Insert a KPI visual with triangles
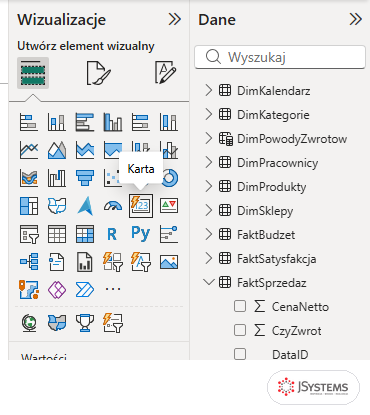 [169, 206]
